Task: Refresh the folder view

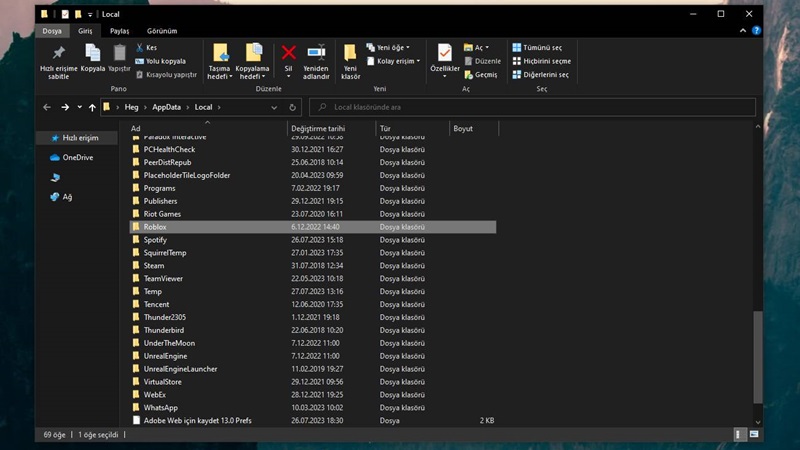Action: tap(292, 108)
